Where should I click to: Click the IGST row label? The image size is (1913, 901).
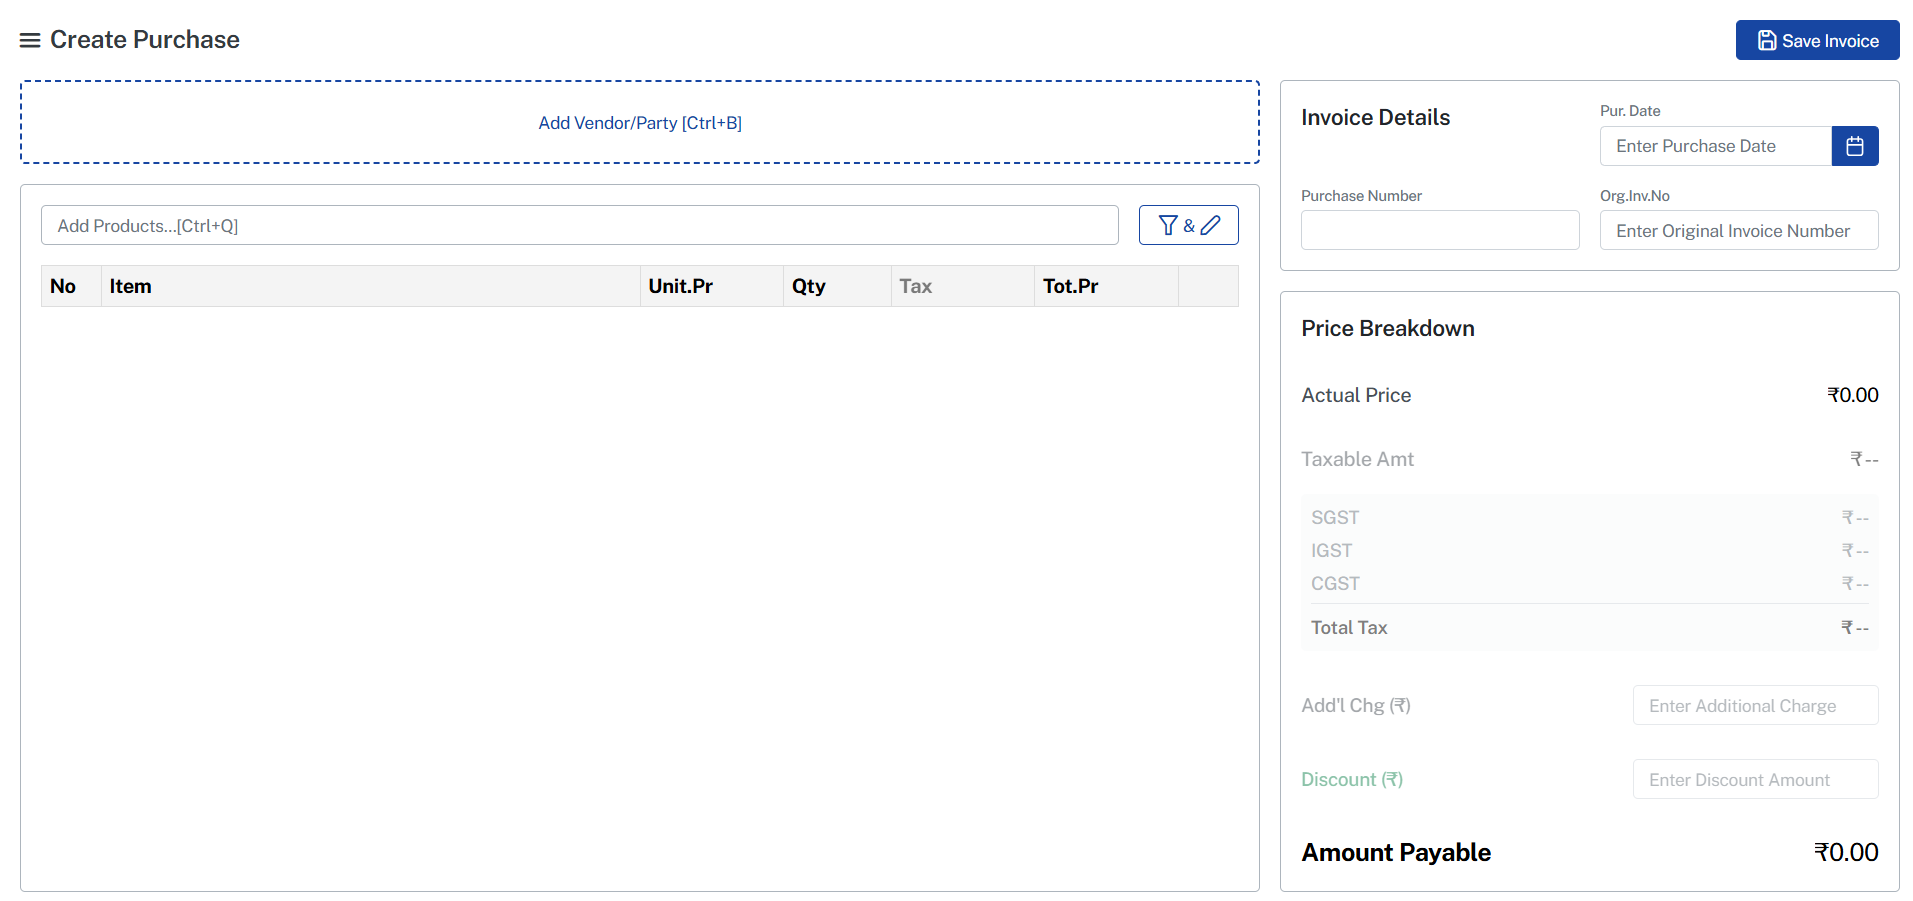[x=1331, y=550]
